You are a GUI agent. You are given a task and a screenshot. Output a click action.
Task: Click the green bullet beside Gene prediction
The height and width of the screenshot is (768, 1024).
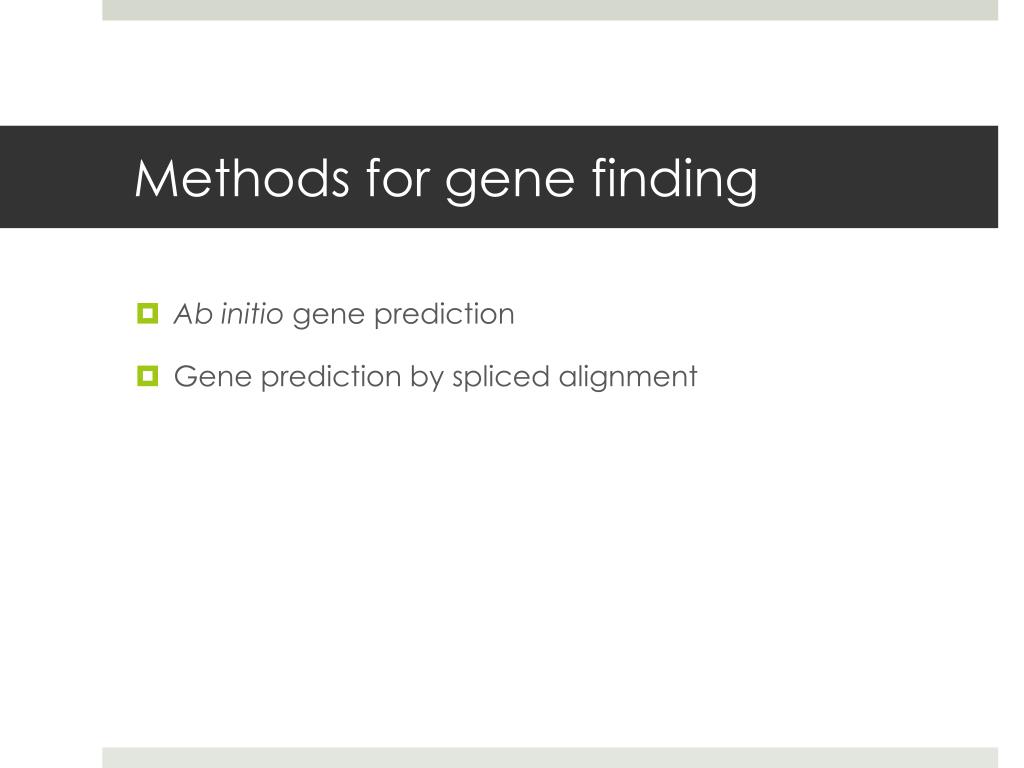(148, 376)
